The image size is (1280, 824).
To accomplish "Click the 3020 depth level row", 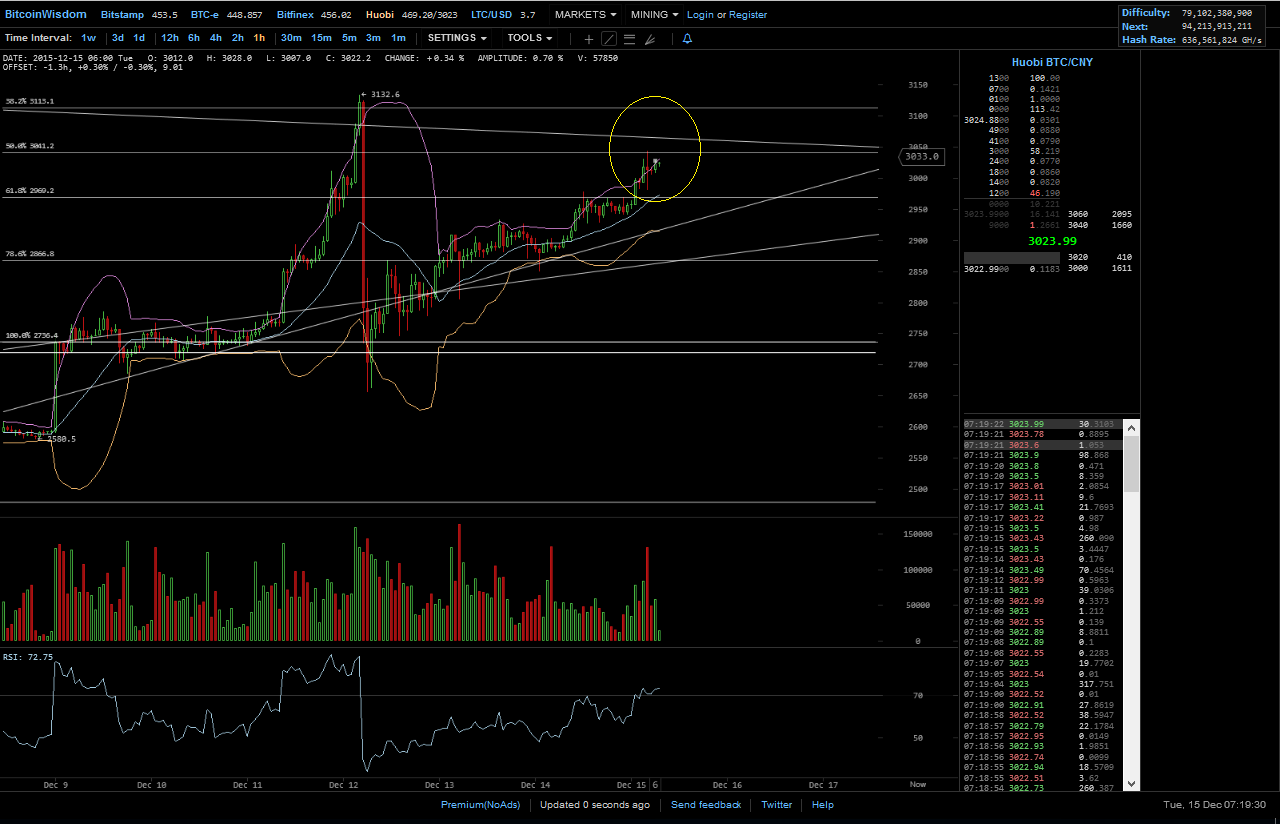I will (1098, 258).
